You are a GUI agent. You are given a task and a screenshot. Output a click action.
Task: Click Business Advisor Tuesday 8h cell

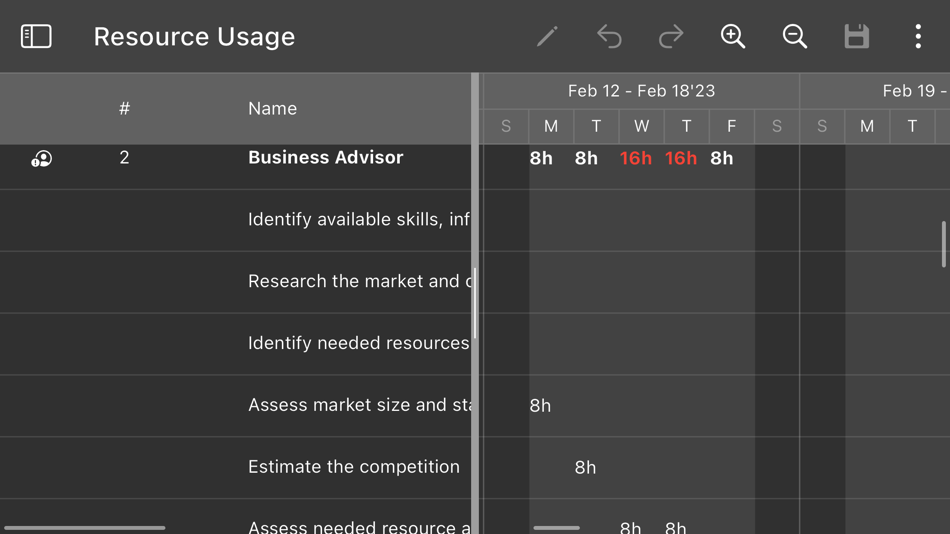click(586, 158)
